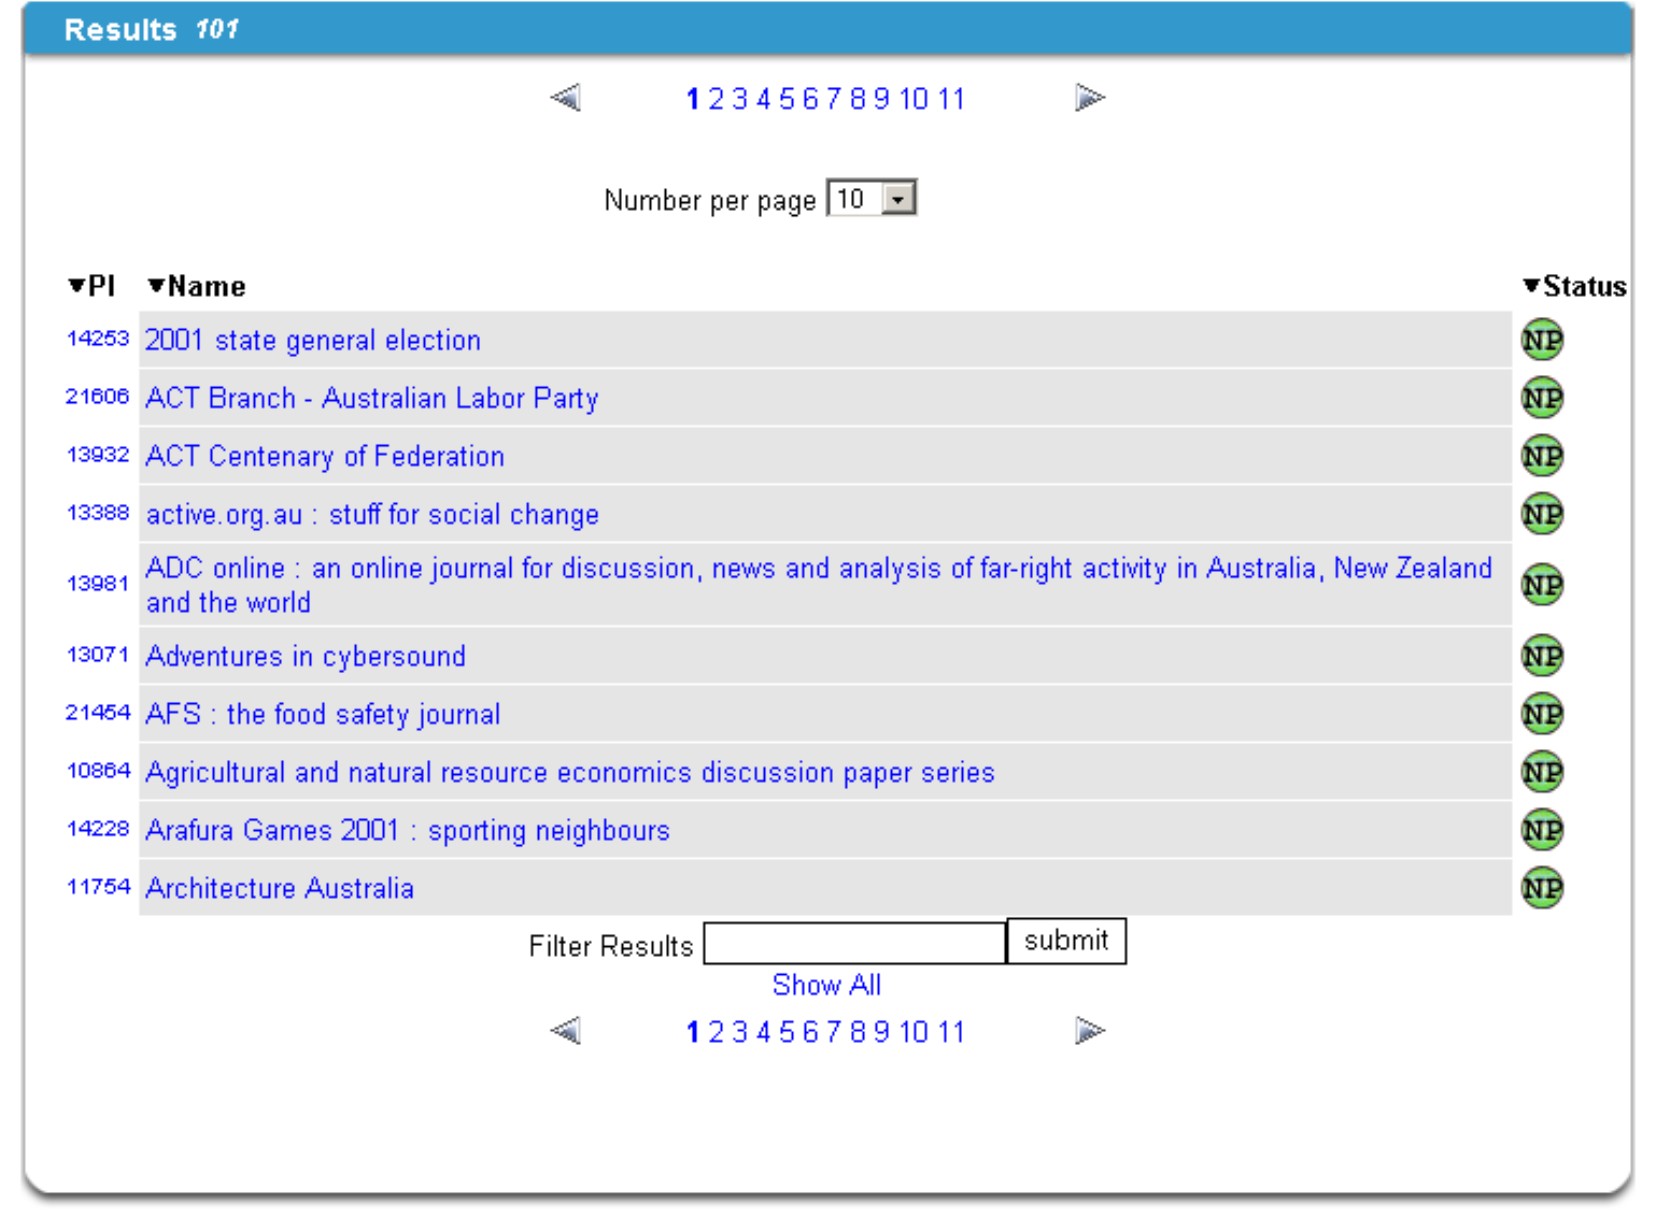The image size is (1671, 1232).
Task: Click NP status icon for Adventures in cybersound
Action: tap(1541, 656)
